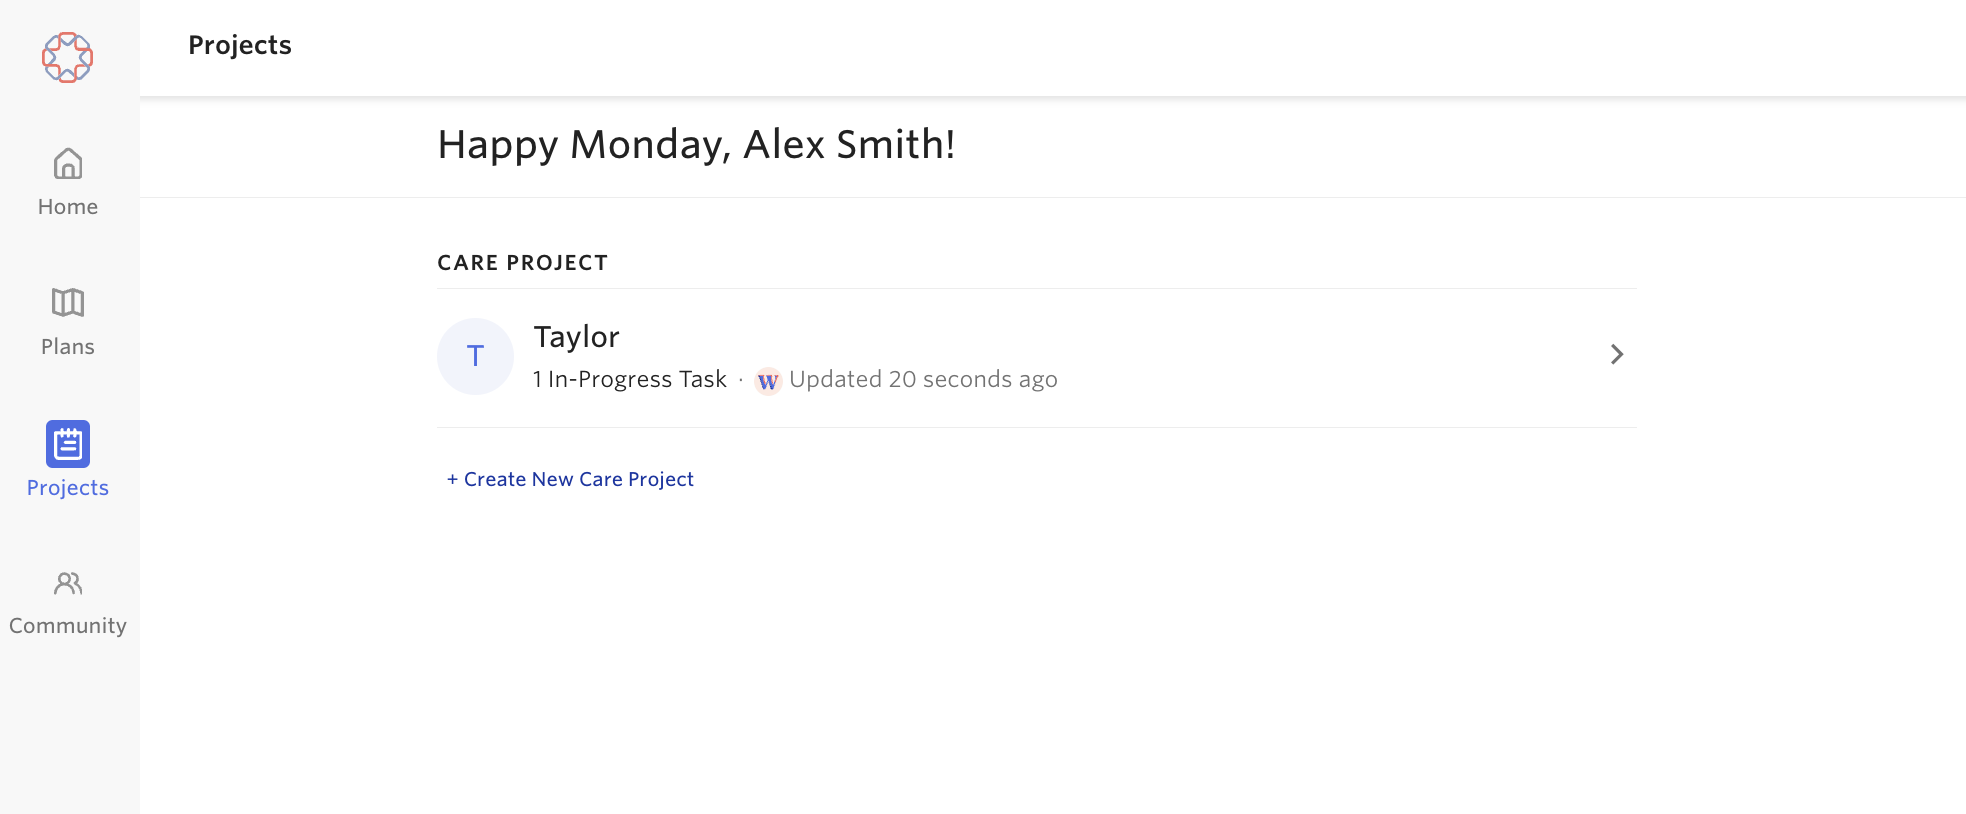Click the clipboard icon above Projects
Viewport: 1966px width, 814px height.
(x=67, y=445)
